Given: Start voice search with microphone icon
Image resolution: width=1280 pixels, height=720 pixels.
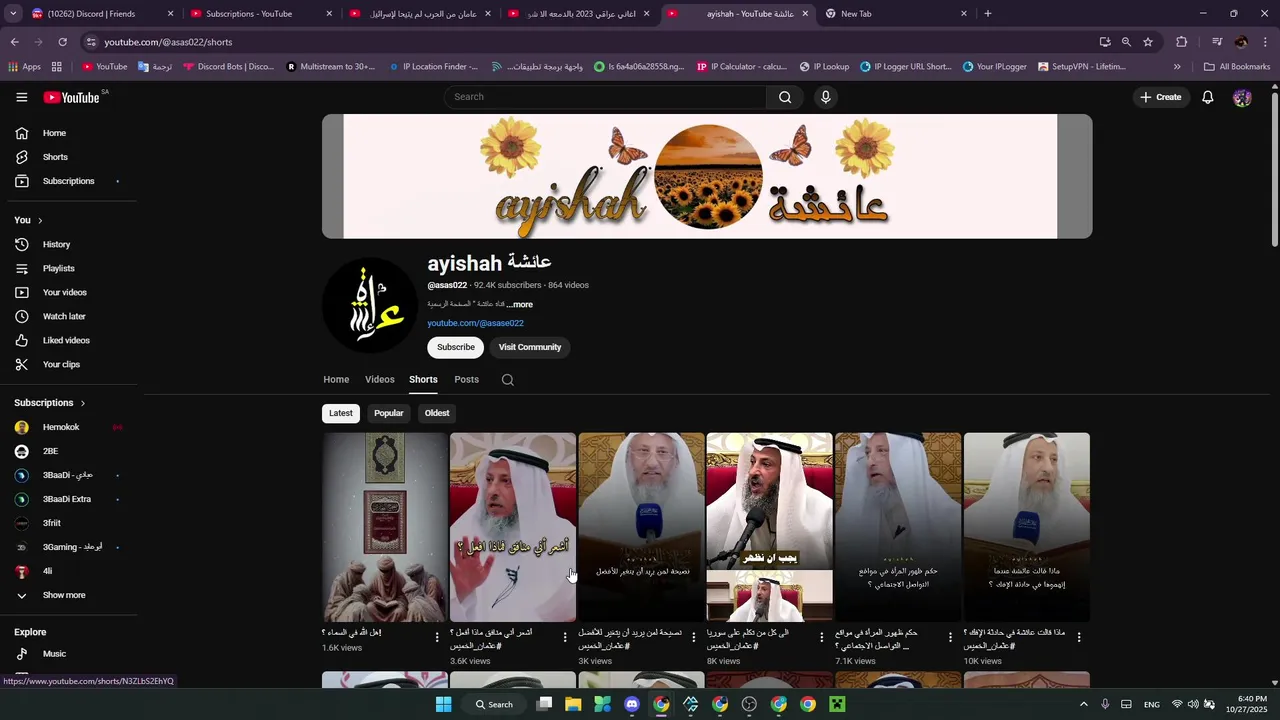Looking at the screenshot, I should pos(825,97).
